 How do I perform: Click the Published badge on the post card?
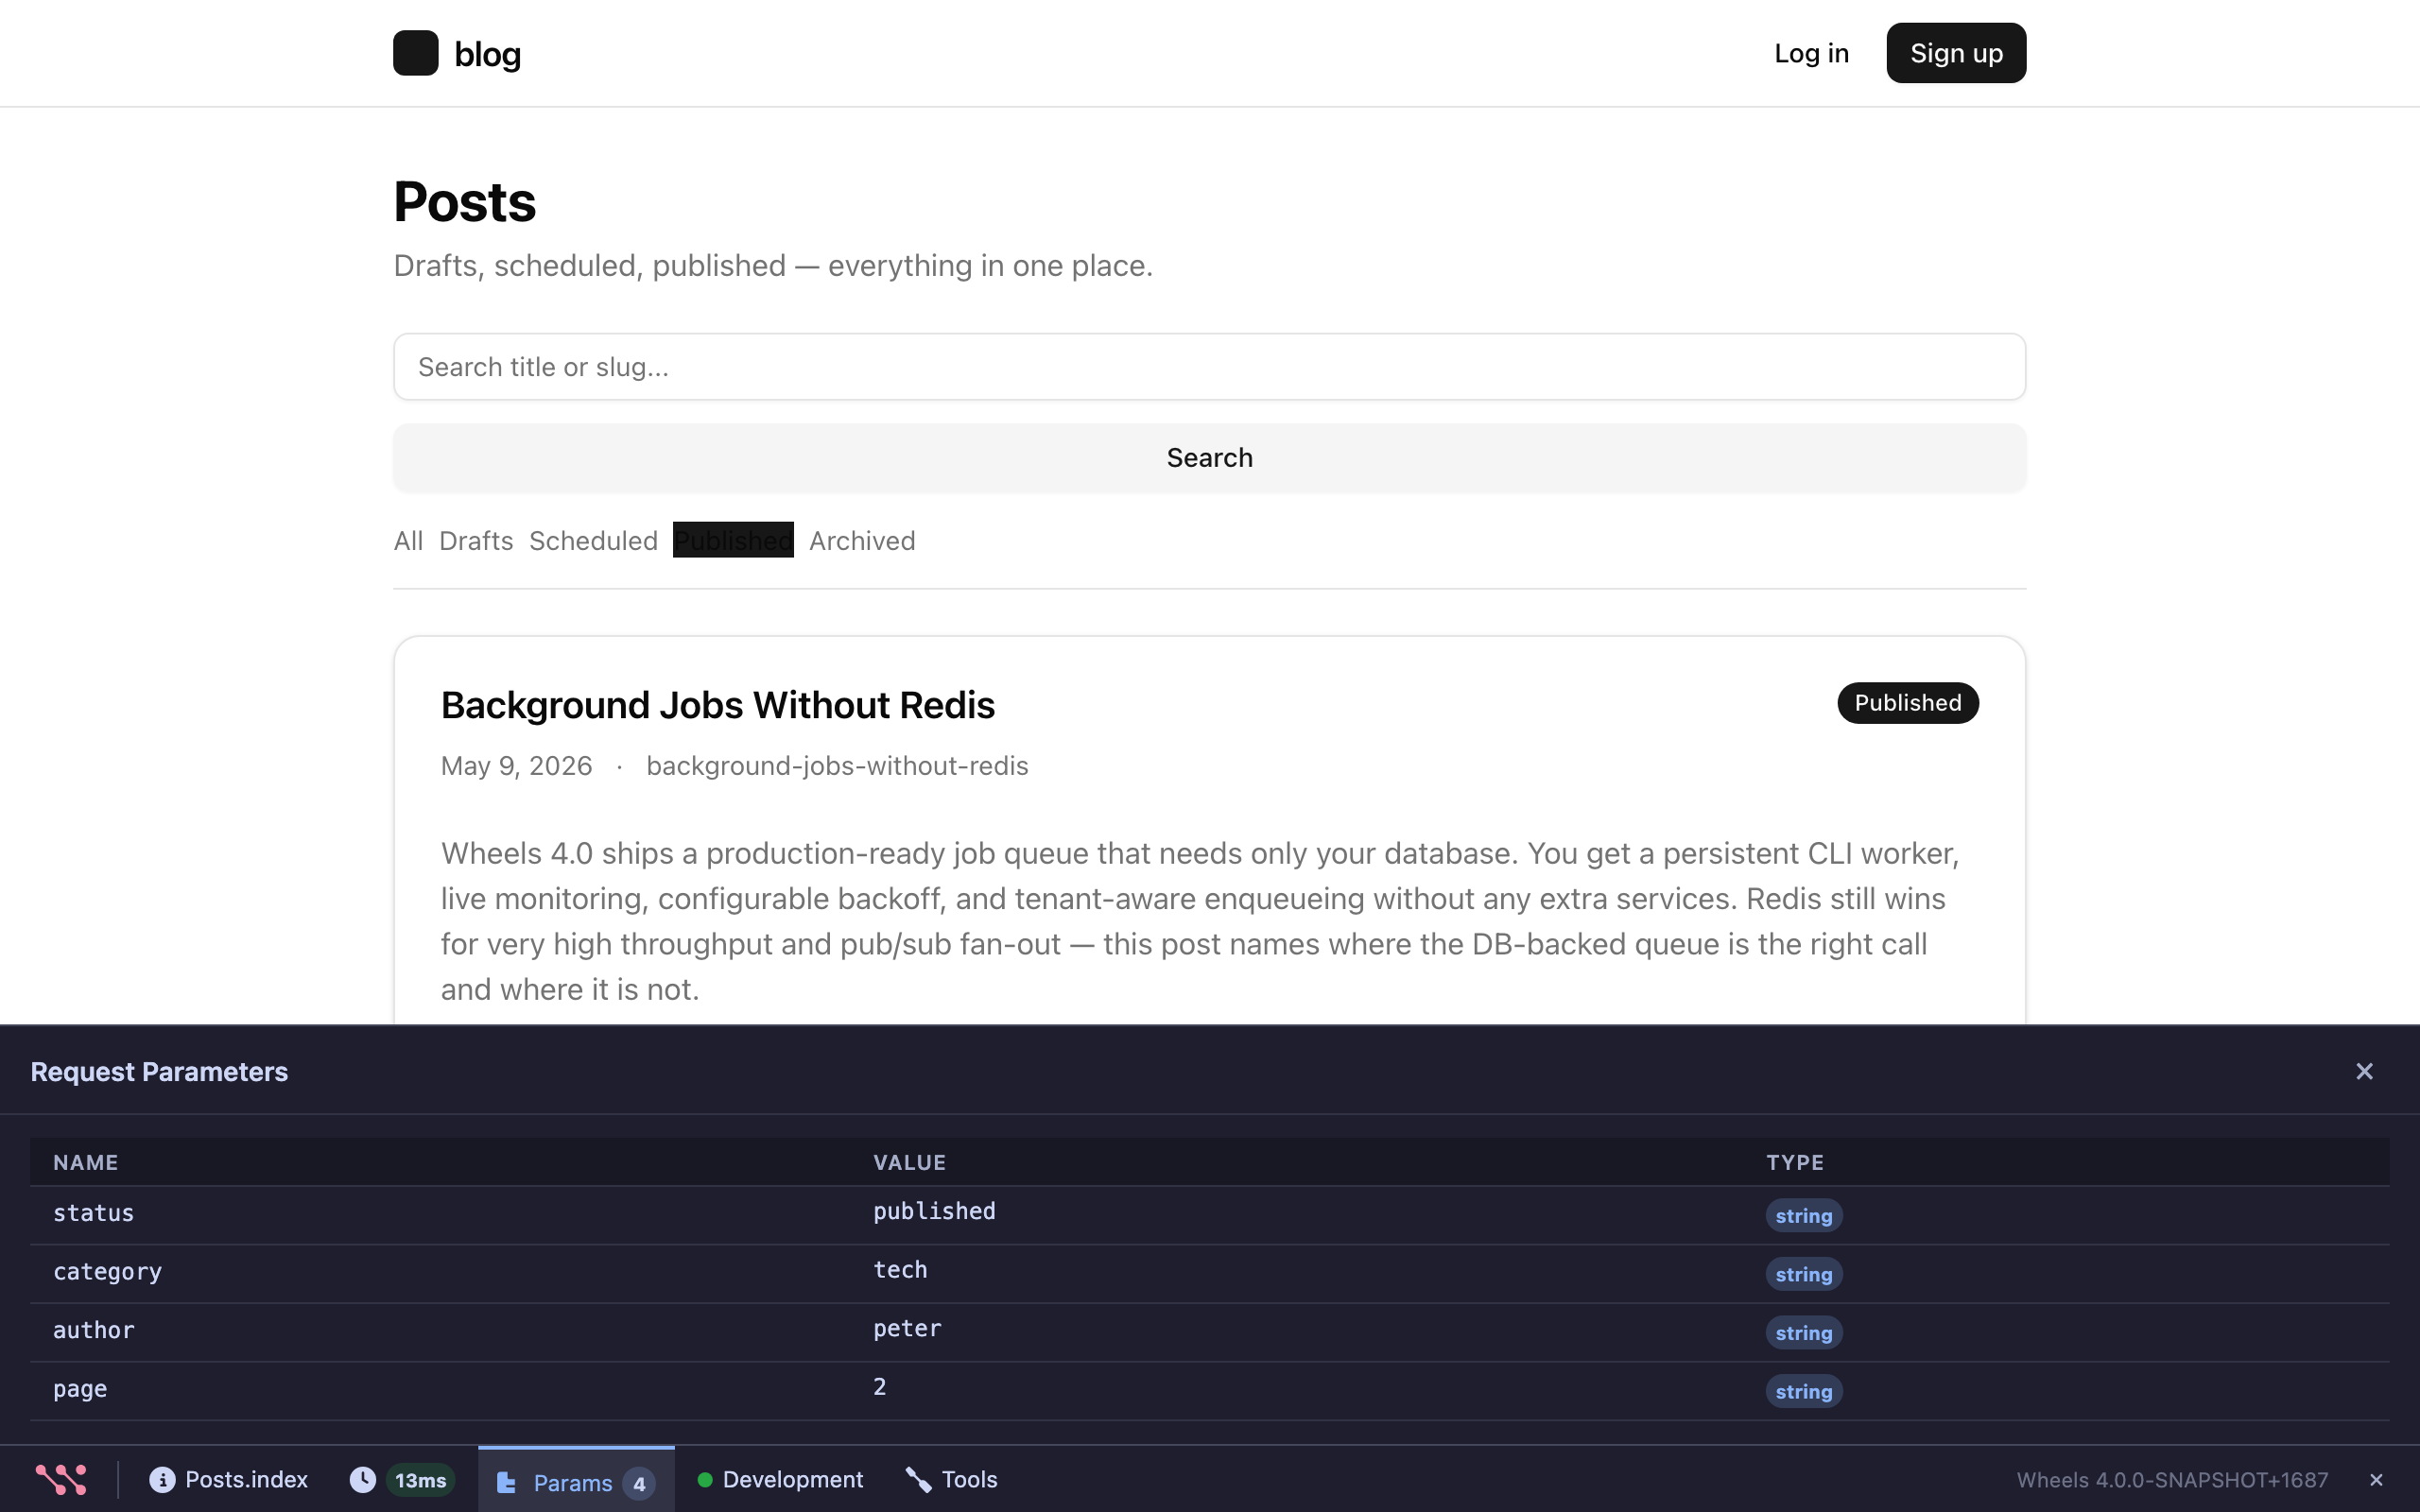[x=1908, y=703]
